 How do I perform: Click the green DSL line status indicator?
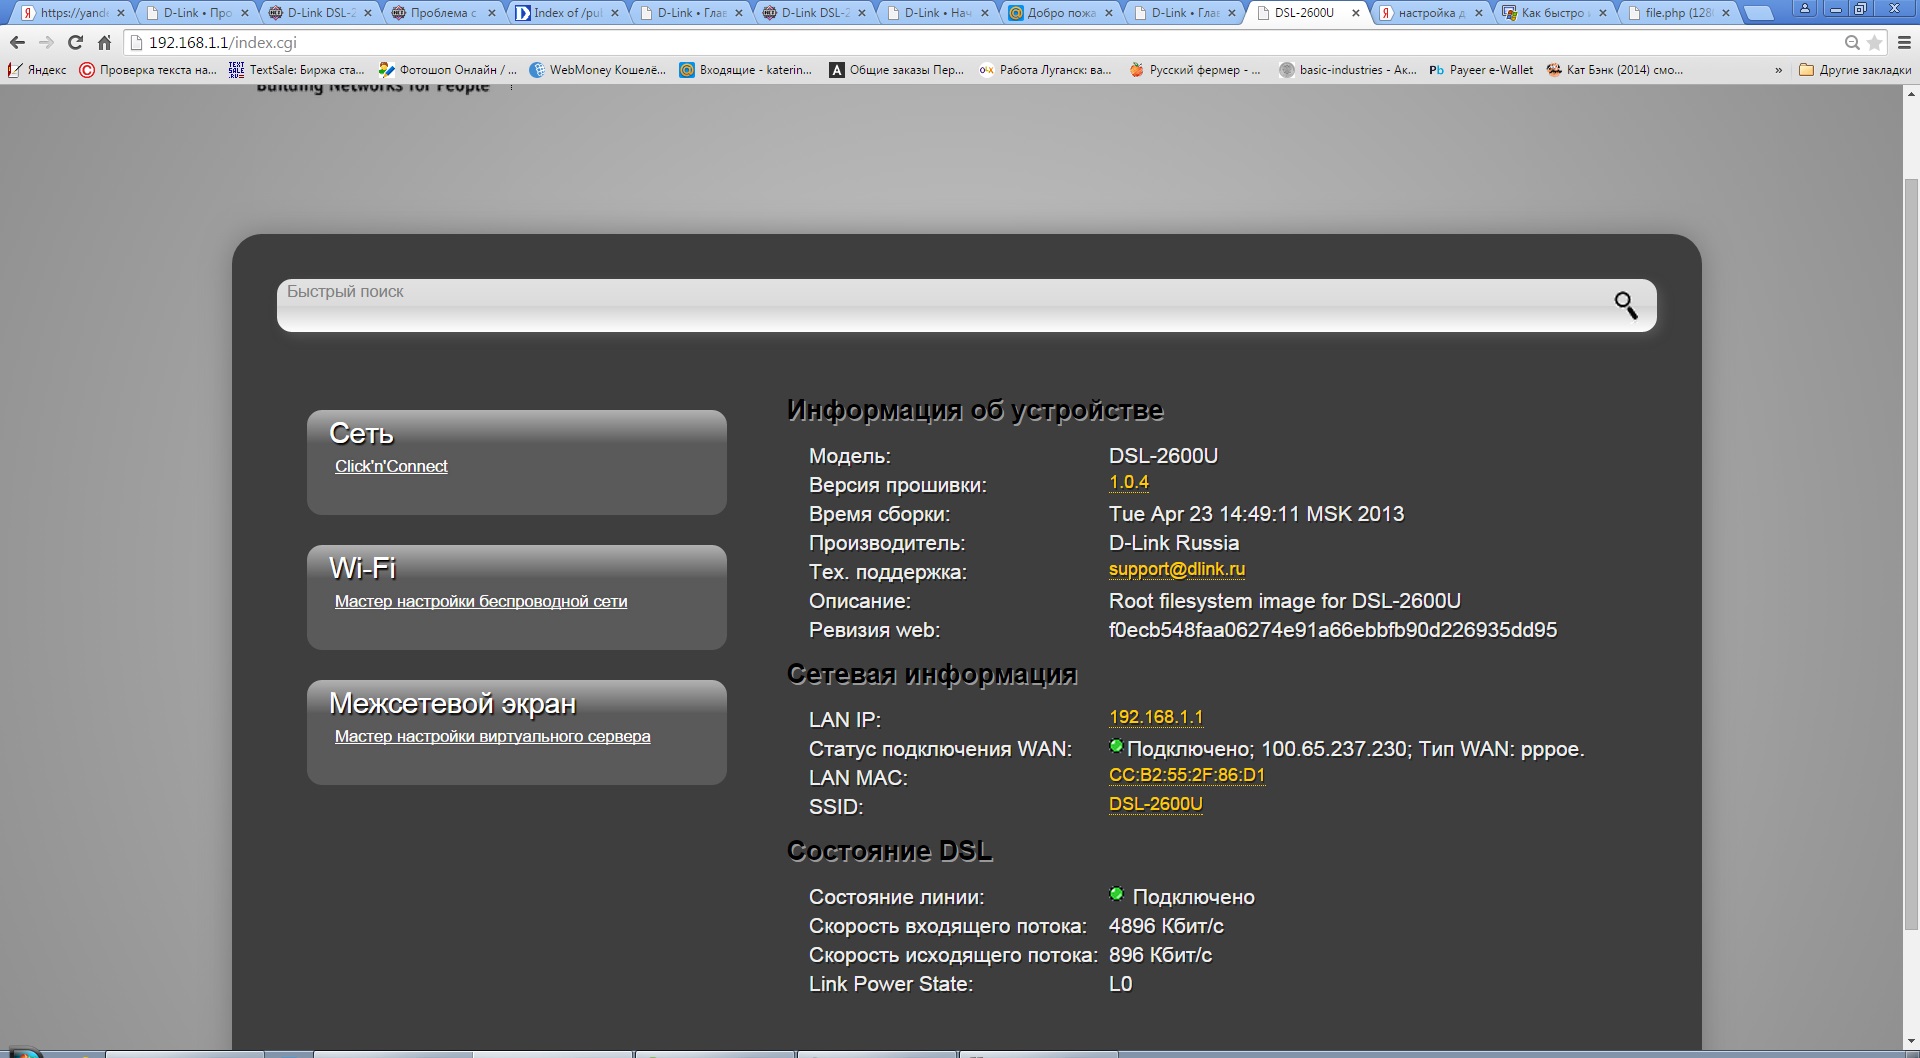(x=1116, y=894)
